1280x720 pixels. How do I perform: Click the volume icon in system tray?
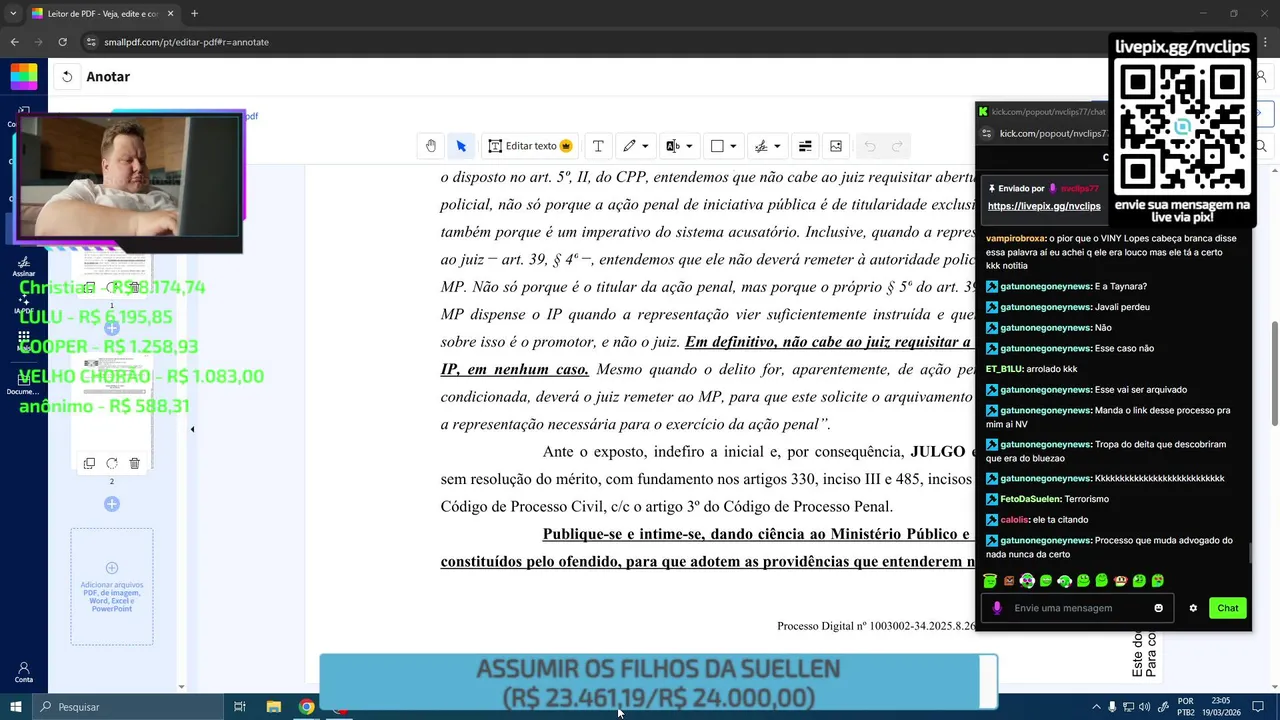click(1145, 707)
